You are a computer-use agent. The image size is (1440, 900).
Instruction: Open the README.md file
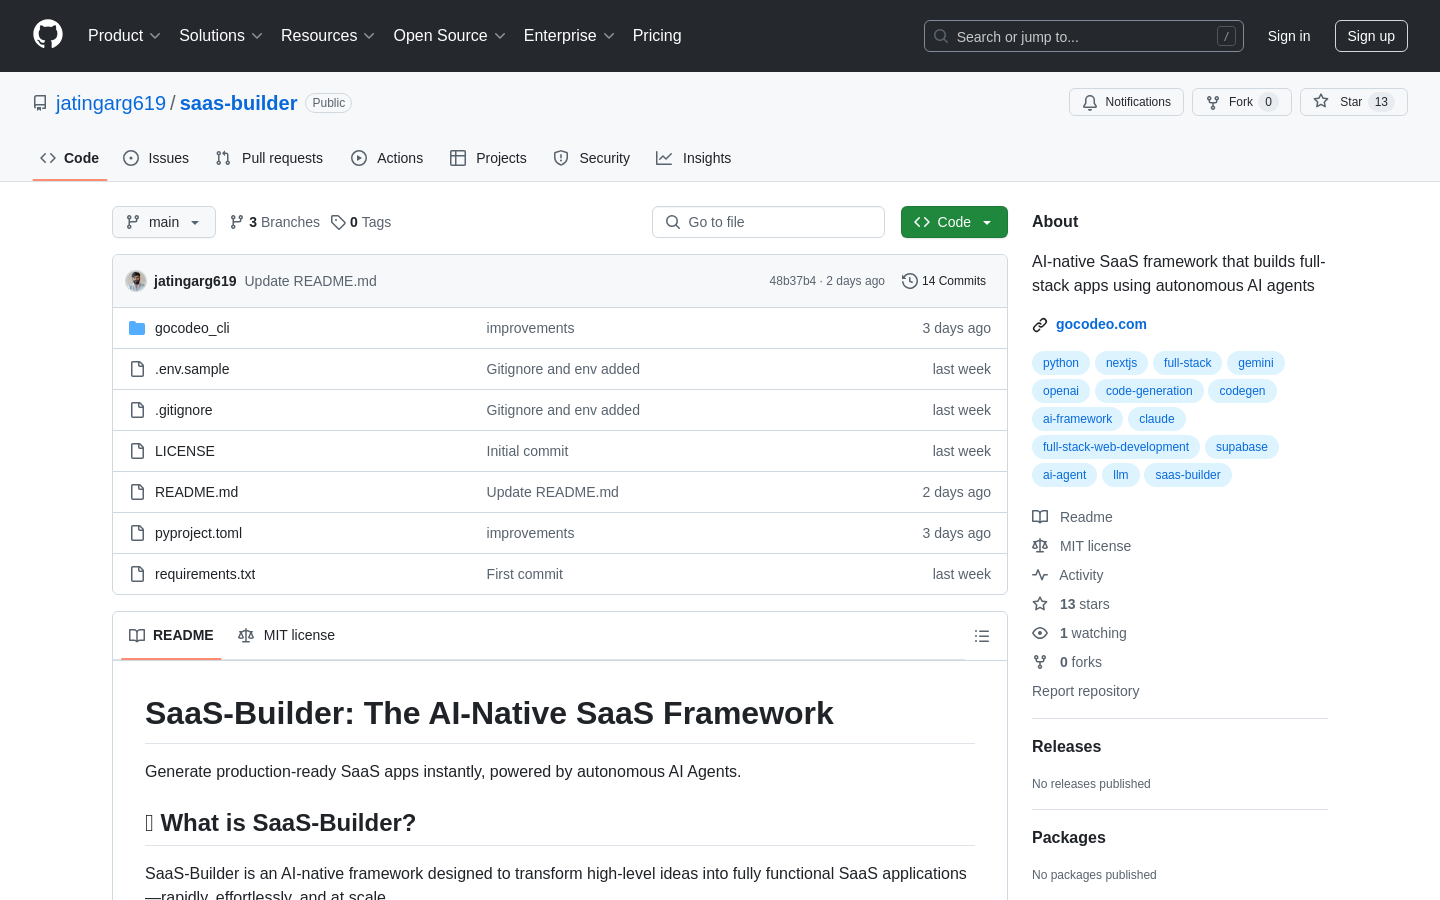[x=197, y=492]
